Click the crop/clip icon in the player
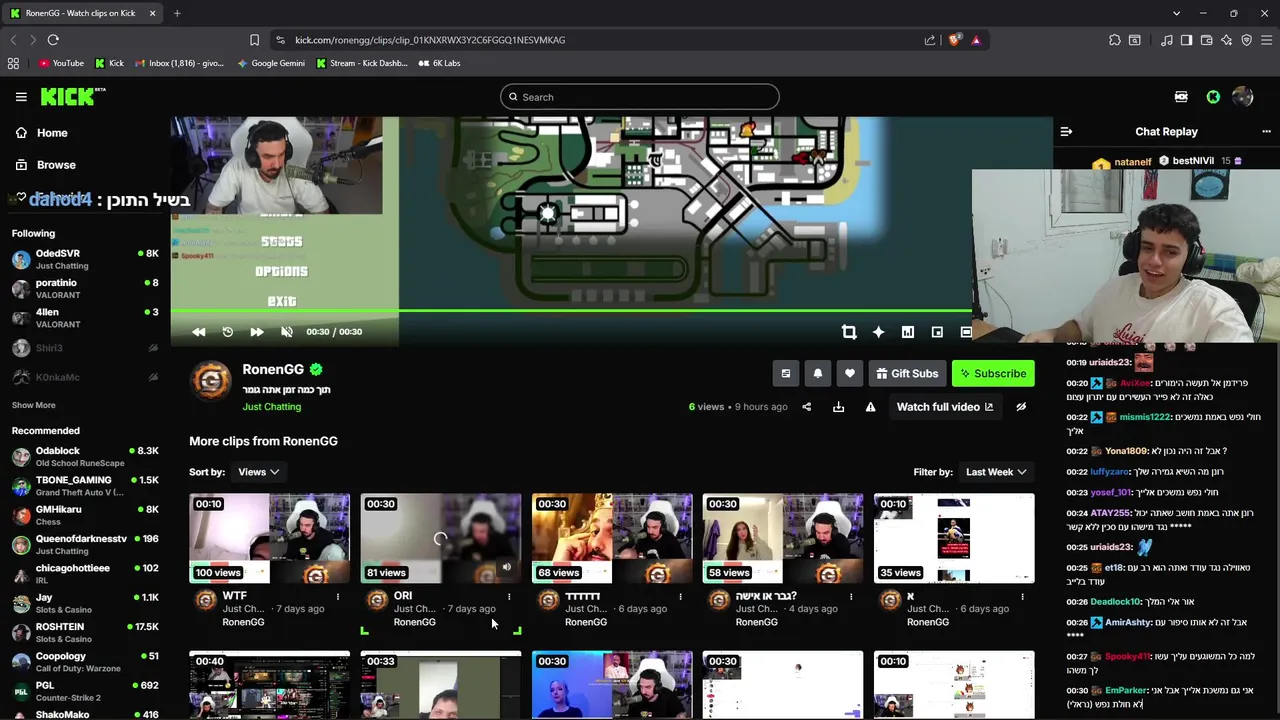1280x720 pixels. tap(849, 332)
